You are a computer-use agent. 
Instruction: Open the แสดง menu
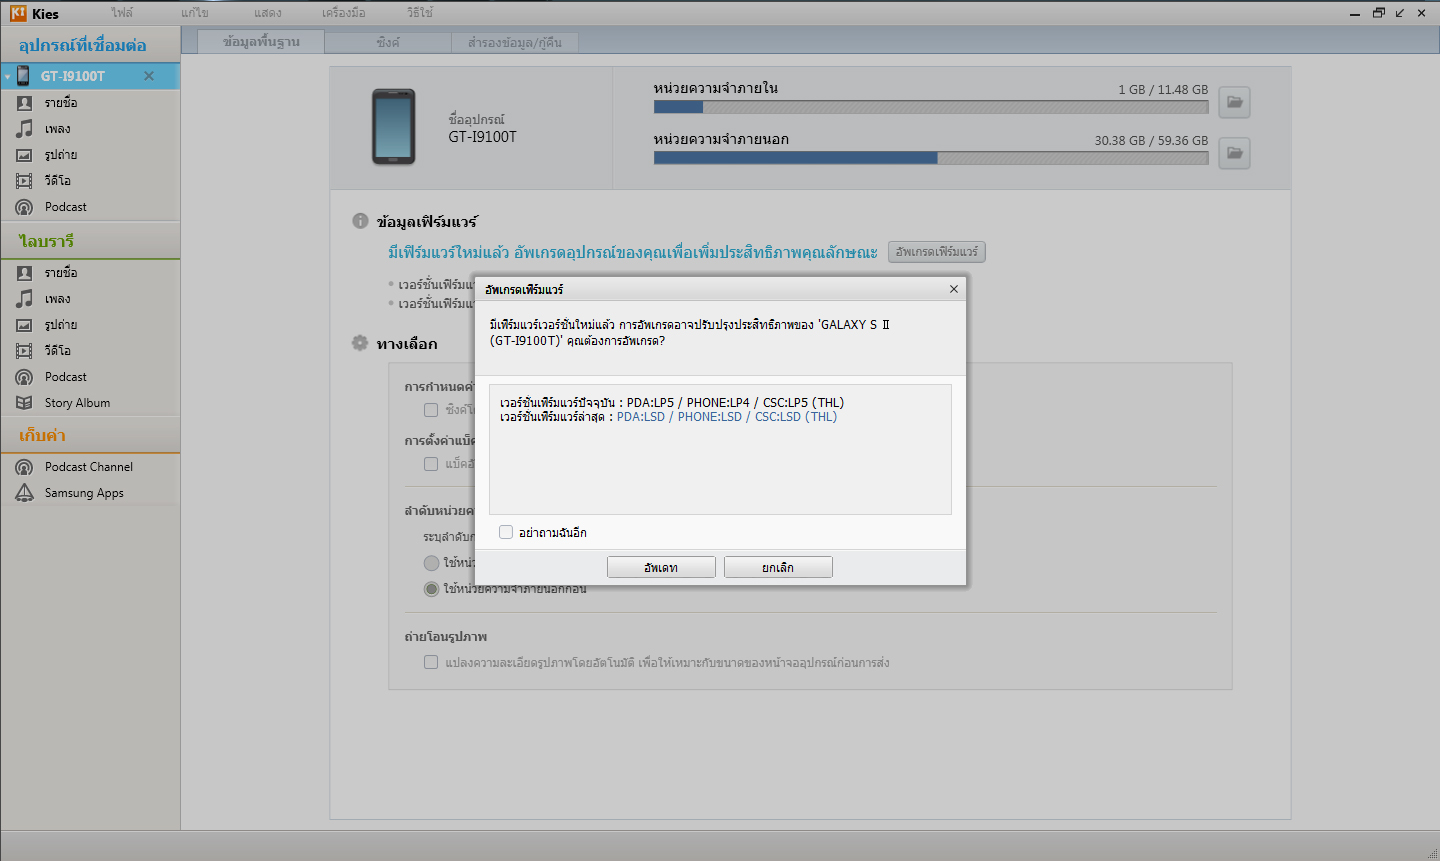pos(267,13)
